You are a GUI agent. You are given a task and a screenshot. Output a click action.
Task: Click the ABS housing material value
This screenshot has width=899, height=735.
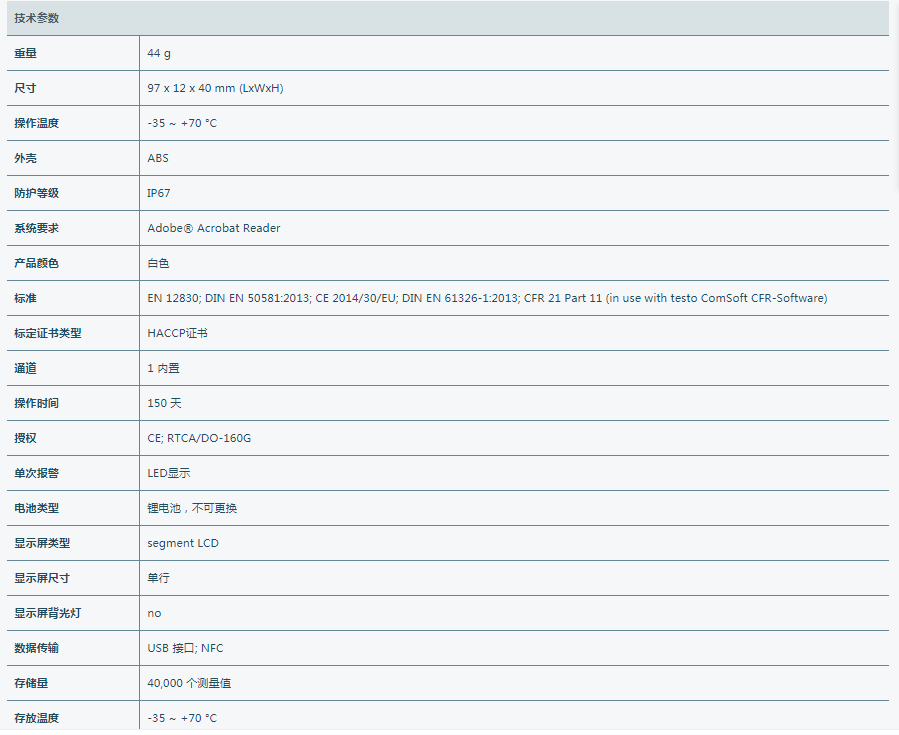158,158
